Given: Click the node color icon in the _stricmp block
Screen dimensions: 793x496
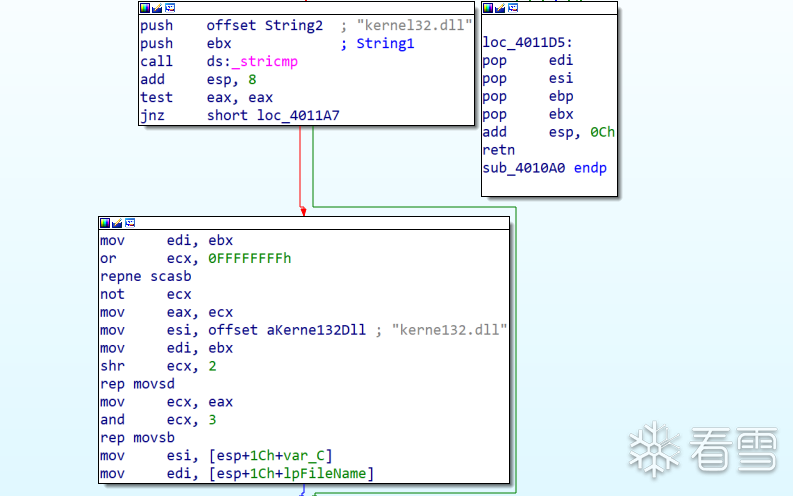Looking at the screenshot, I should [x=145, y=8].
